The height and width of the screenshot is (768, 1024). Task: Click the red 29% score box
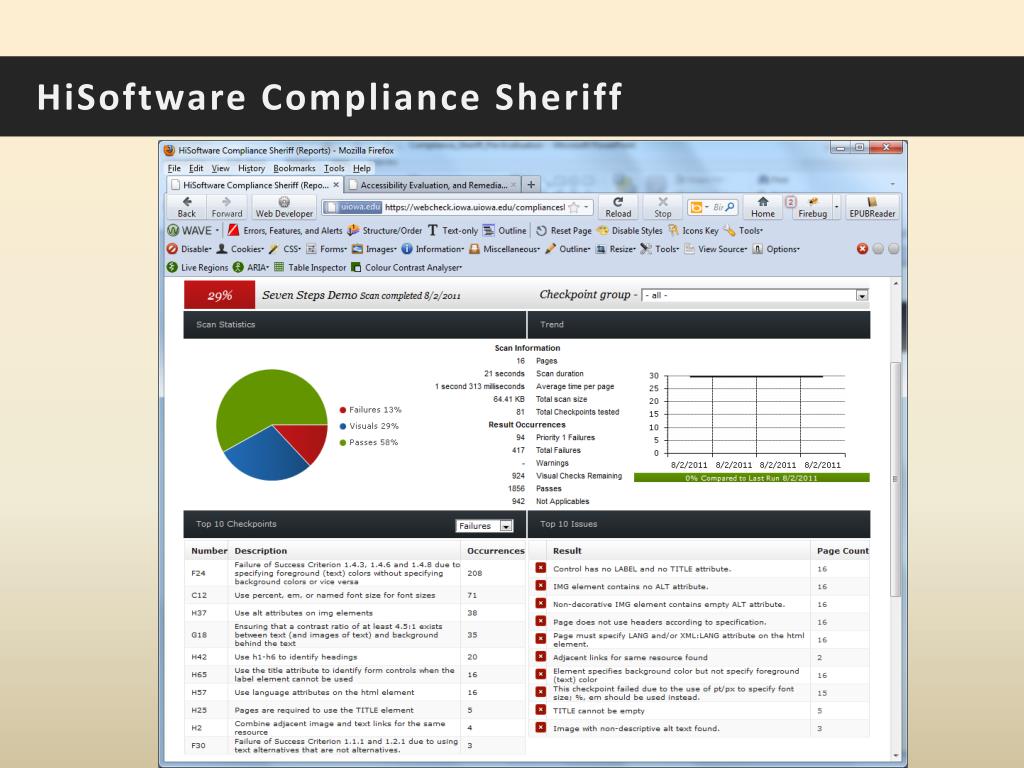pos(219,295)
